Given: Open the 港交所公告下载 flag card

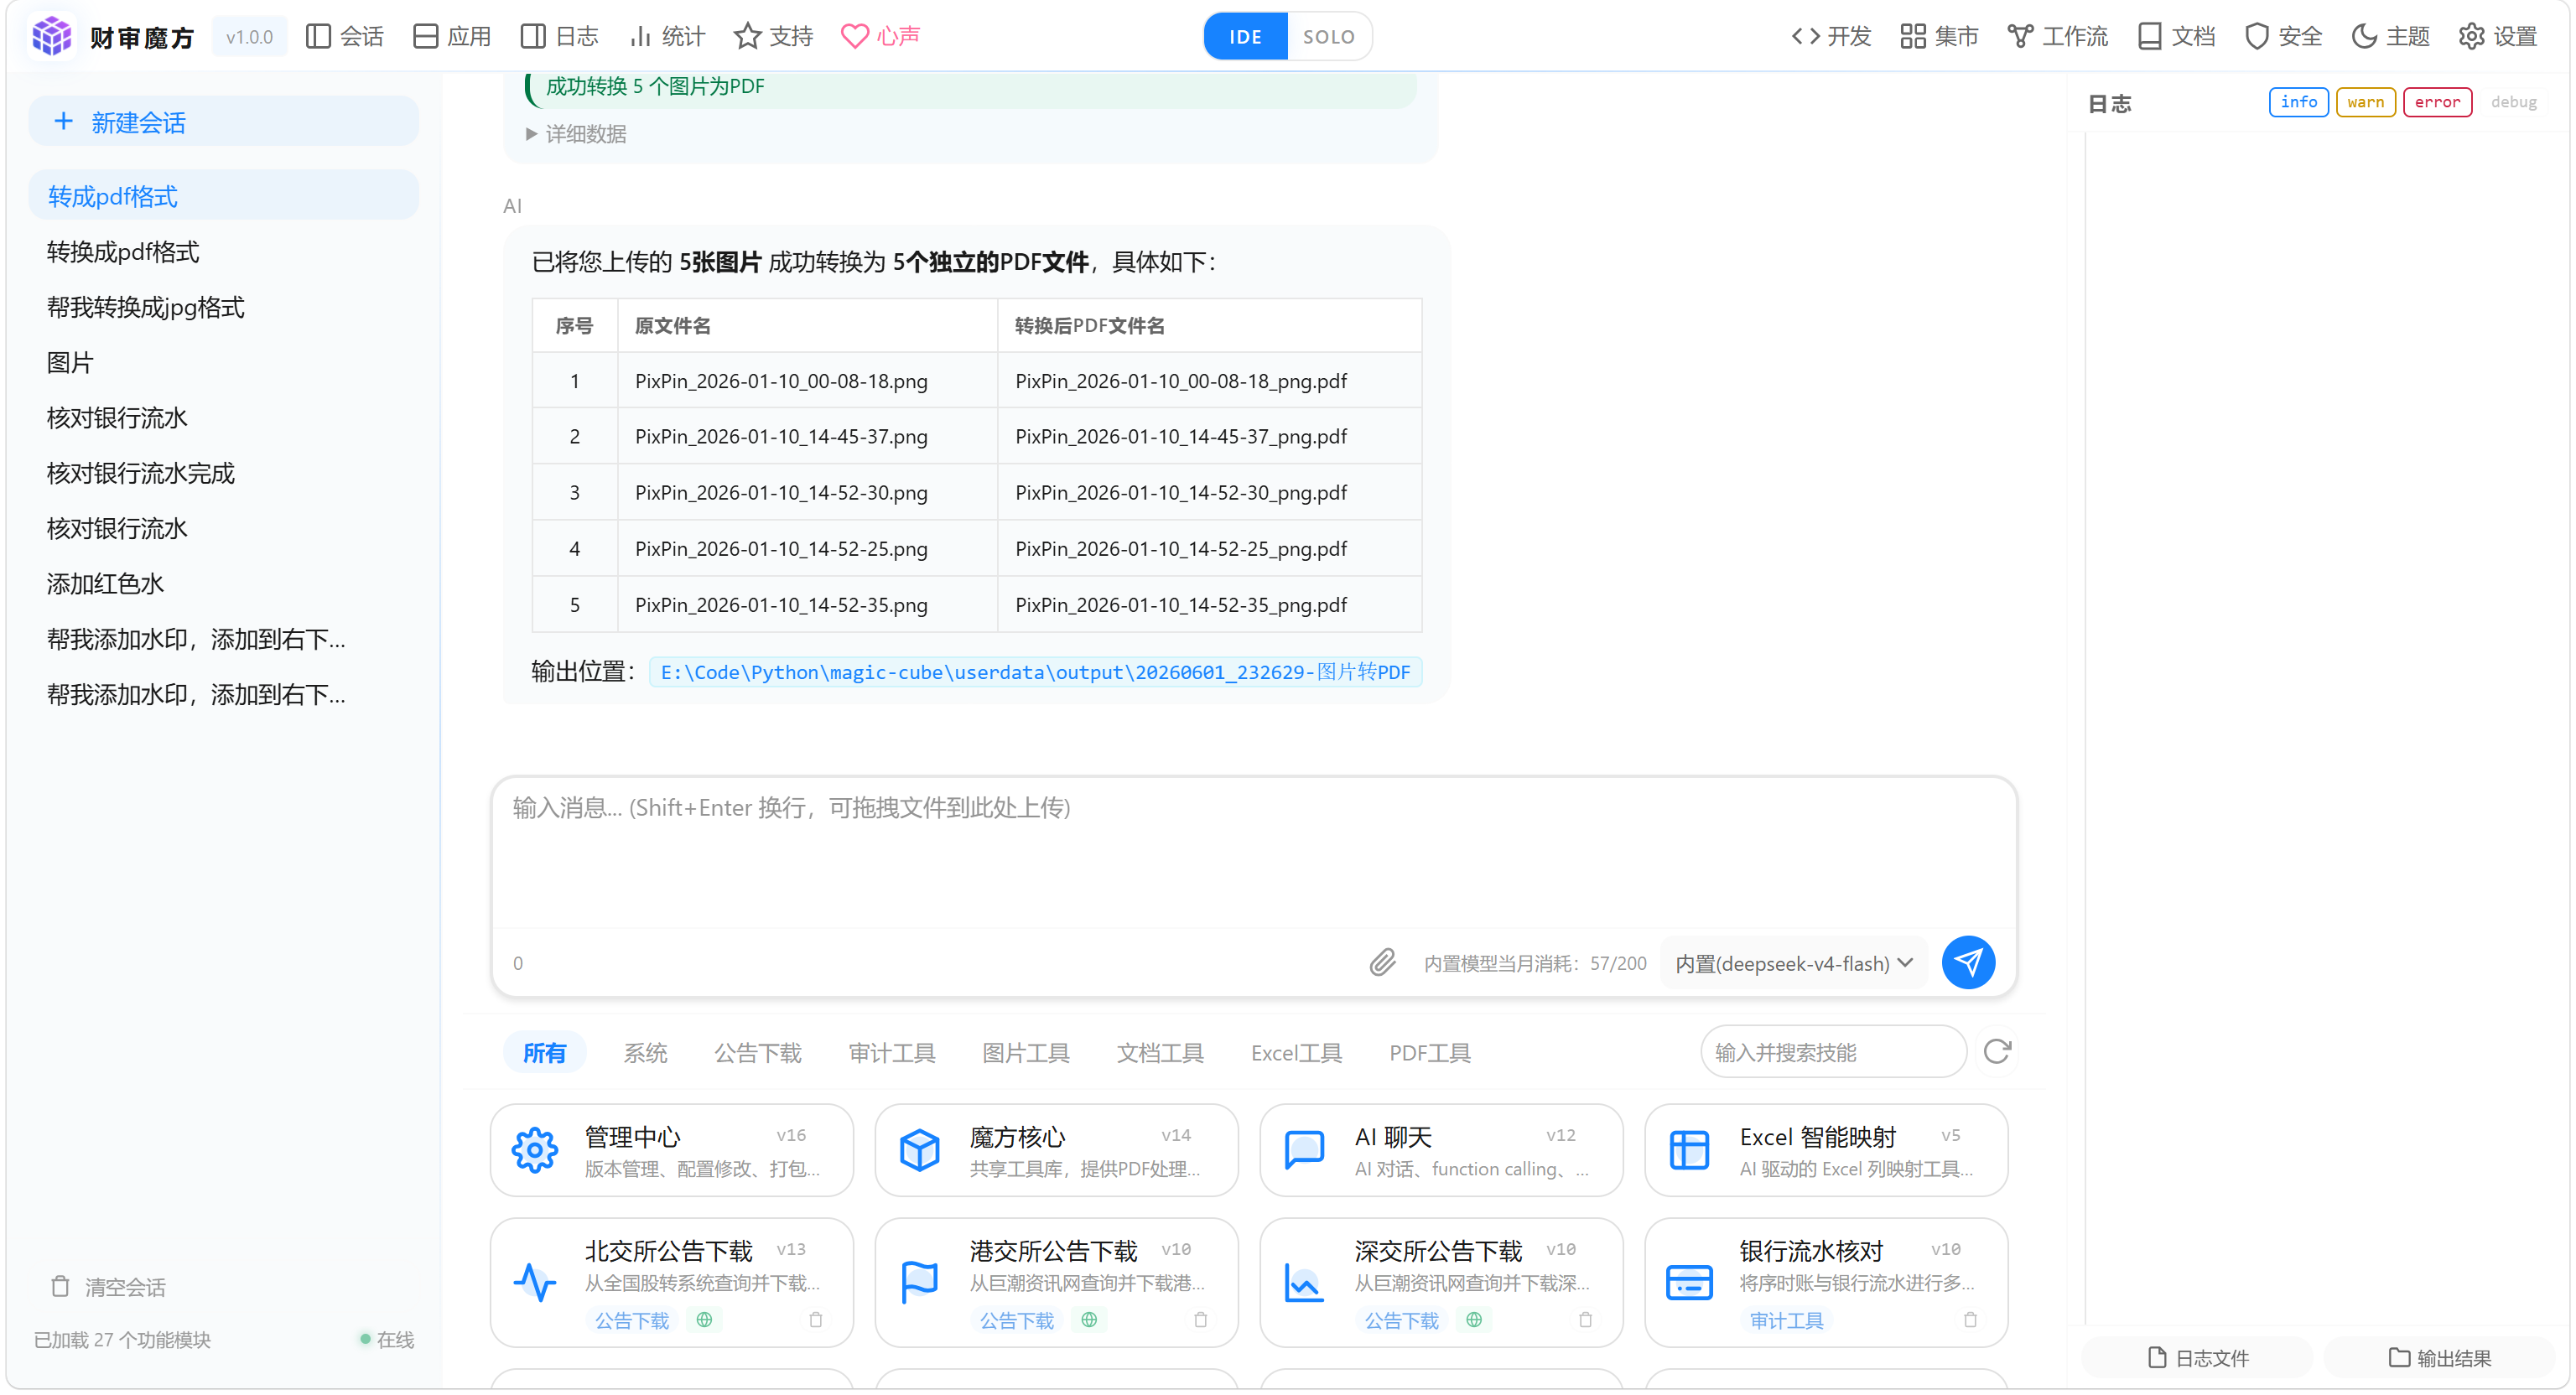Looking at the screenshot, I should click(x=1056, y=1282).
